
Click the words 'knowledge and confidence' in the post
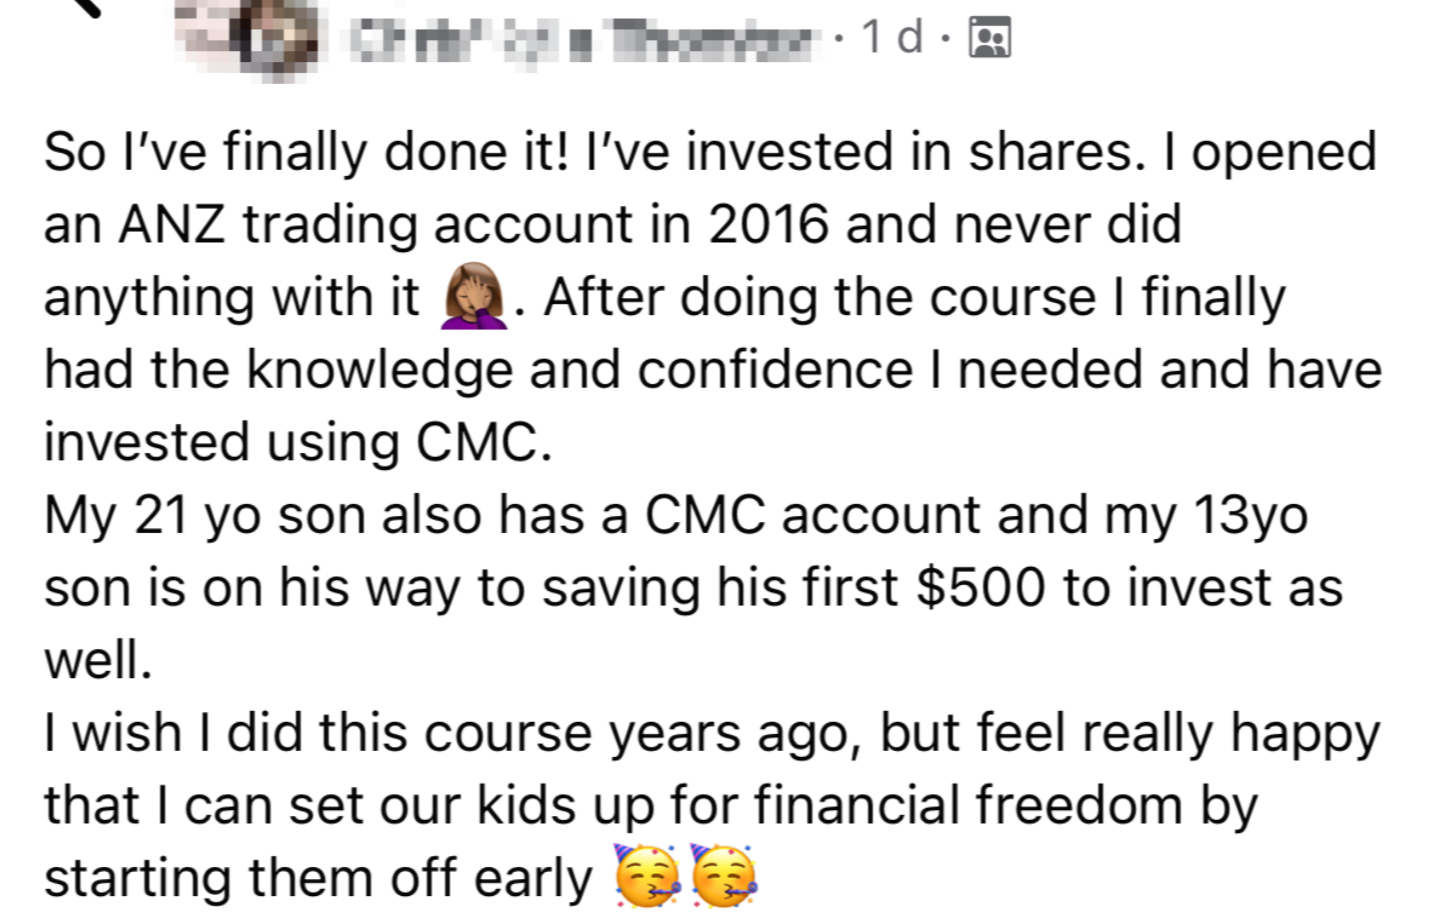580,370
